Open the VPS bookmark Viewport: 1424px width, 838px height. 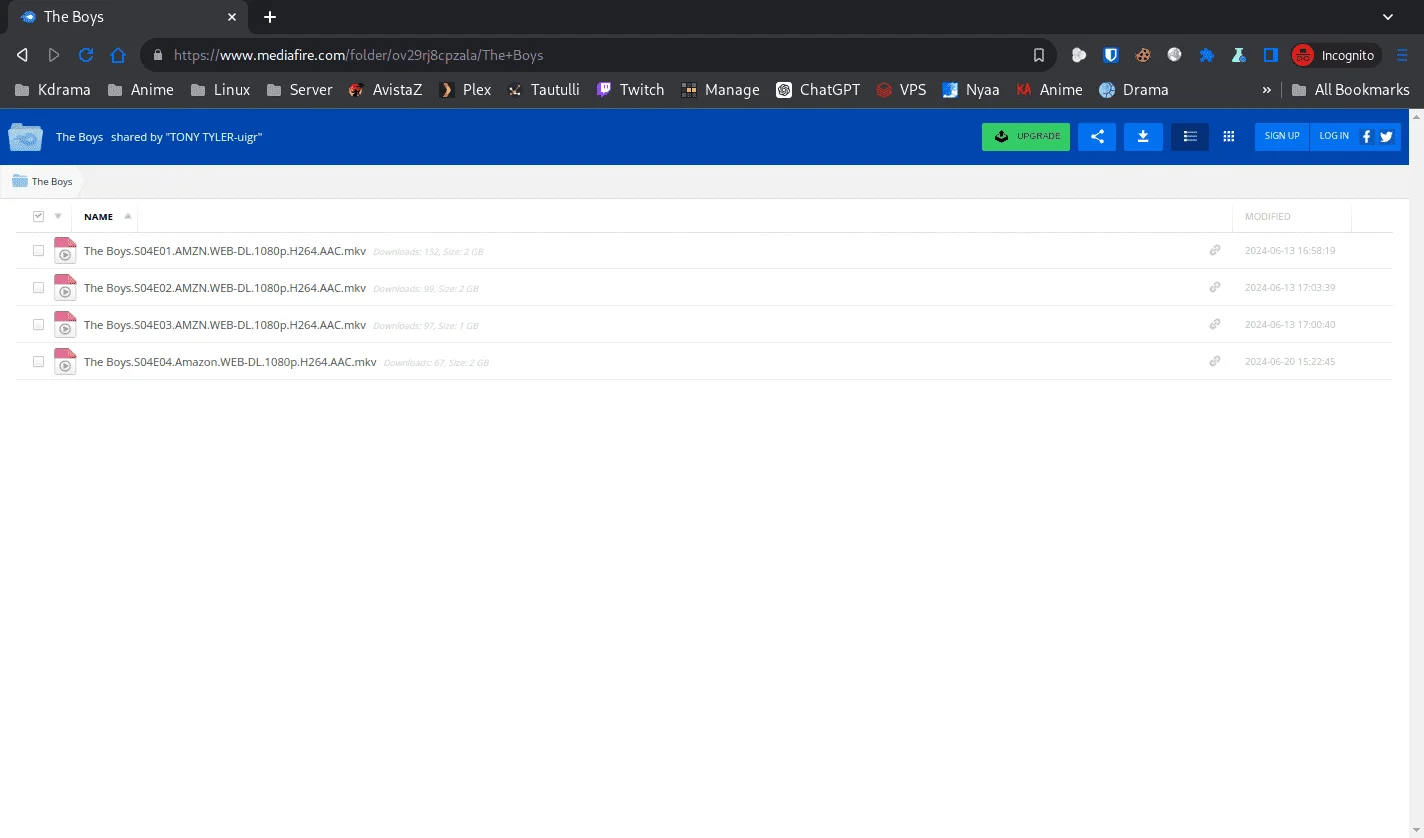tap(901, 90)
